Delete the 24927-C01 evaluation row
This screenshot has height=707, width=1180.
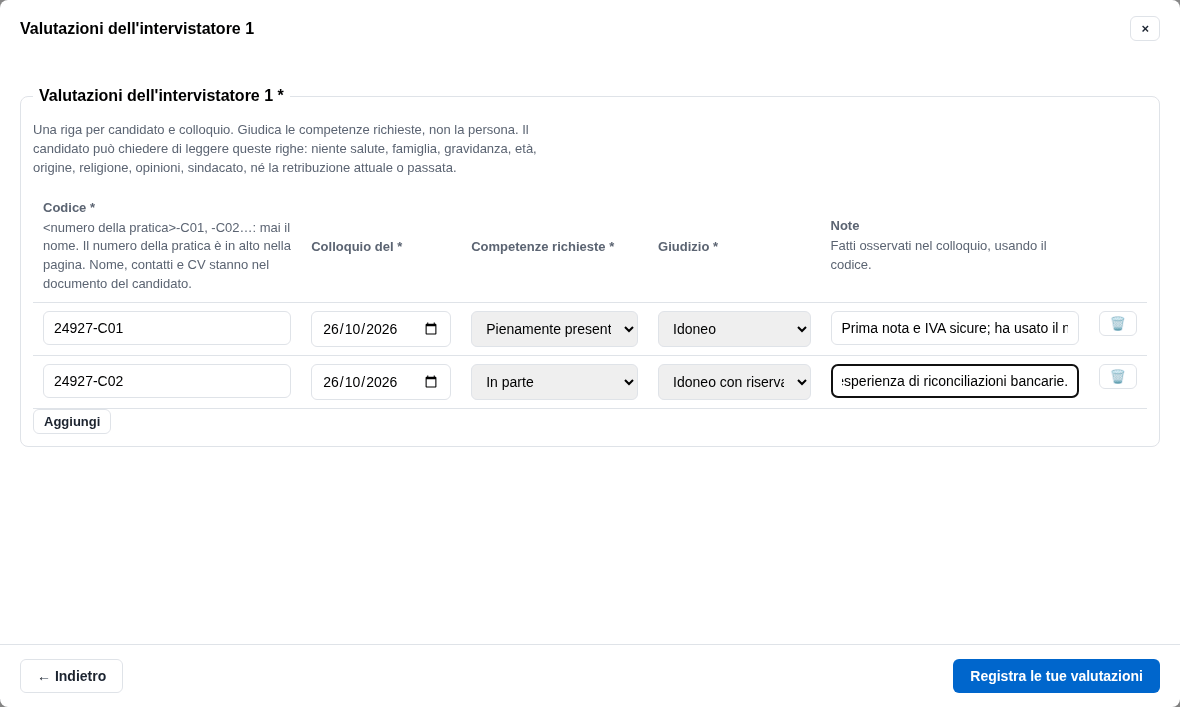(x=1118, y=324)
